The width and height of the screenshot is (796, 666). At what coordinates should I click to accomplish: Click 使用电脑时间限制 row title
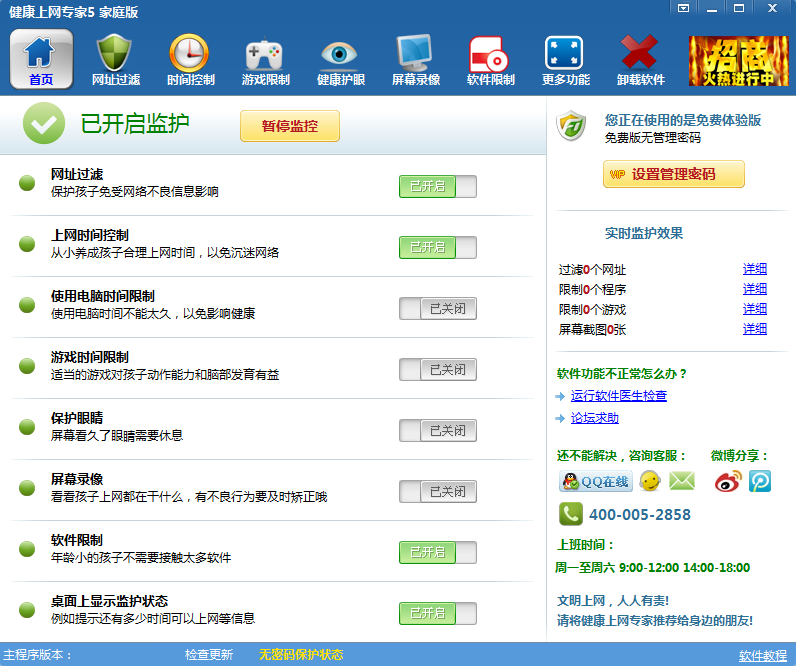pos(103,296)
